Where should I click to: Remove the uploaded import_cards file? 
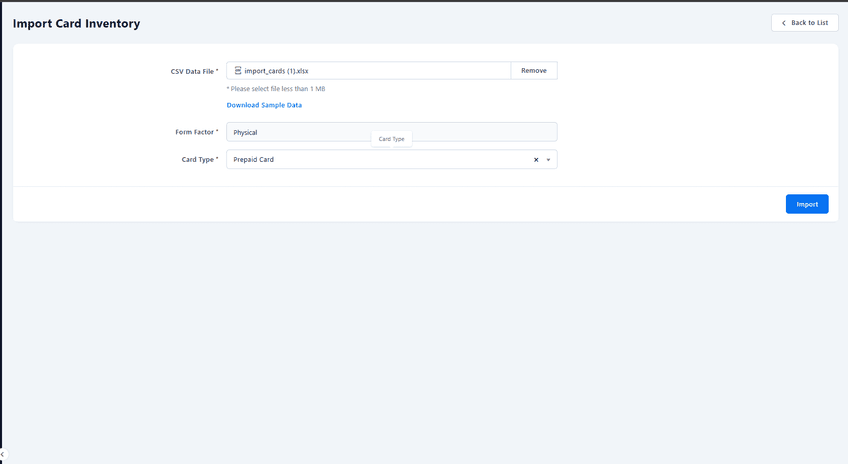click(x=534, y=71)
